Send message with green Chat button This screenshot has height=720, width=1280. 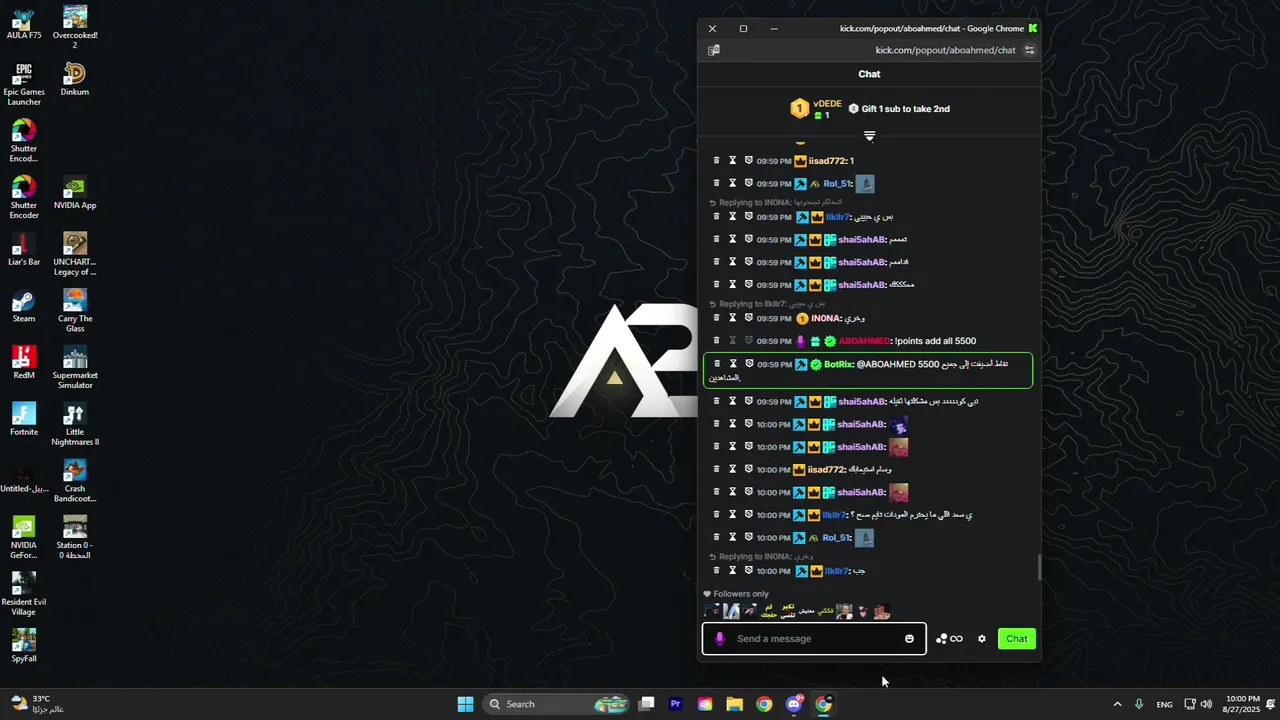click(x=1017, y=639)
